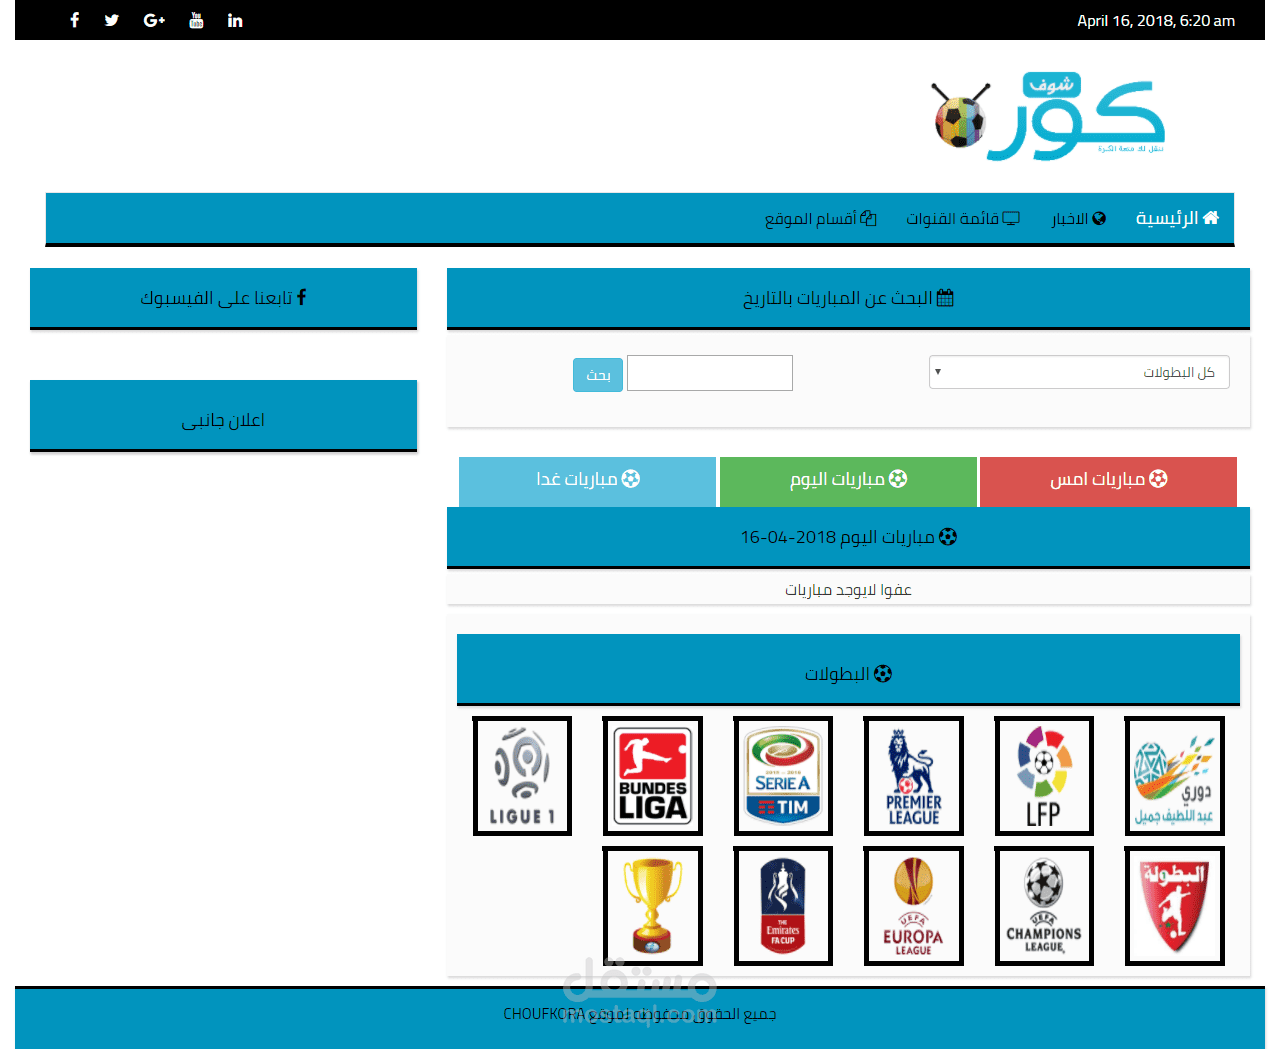
Task: Select the Saudi Abdul Latif Jameel league logo
Action: point(1175,776)
